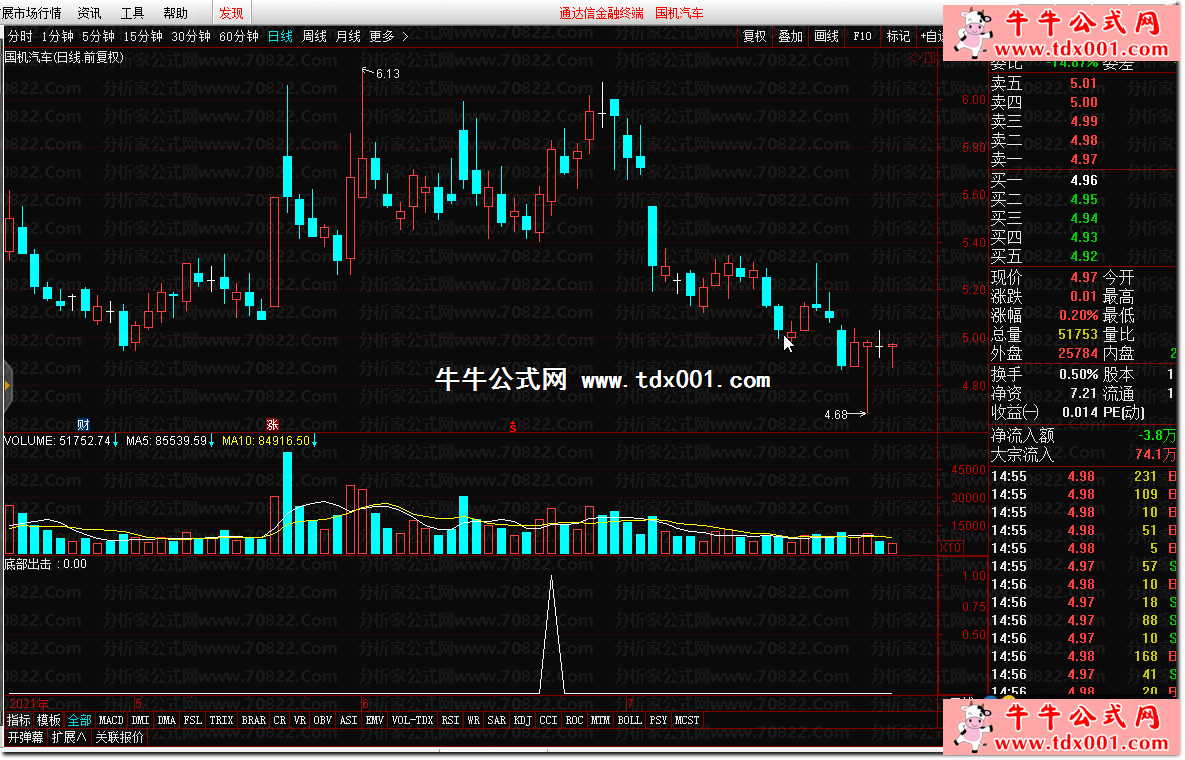Switch chart period to 60分钟
Image resolution: width=1185 pixels, height=760 pixels.
(x=239, y=36)
